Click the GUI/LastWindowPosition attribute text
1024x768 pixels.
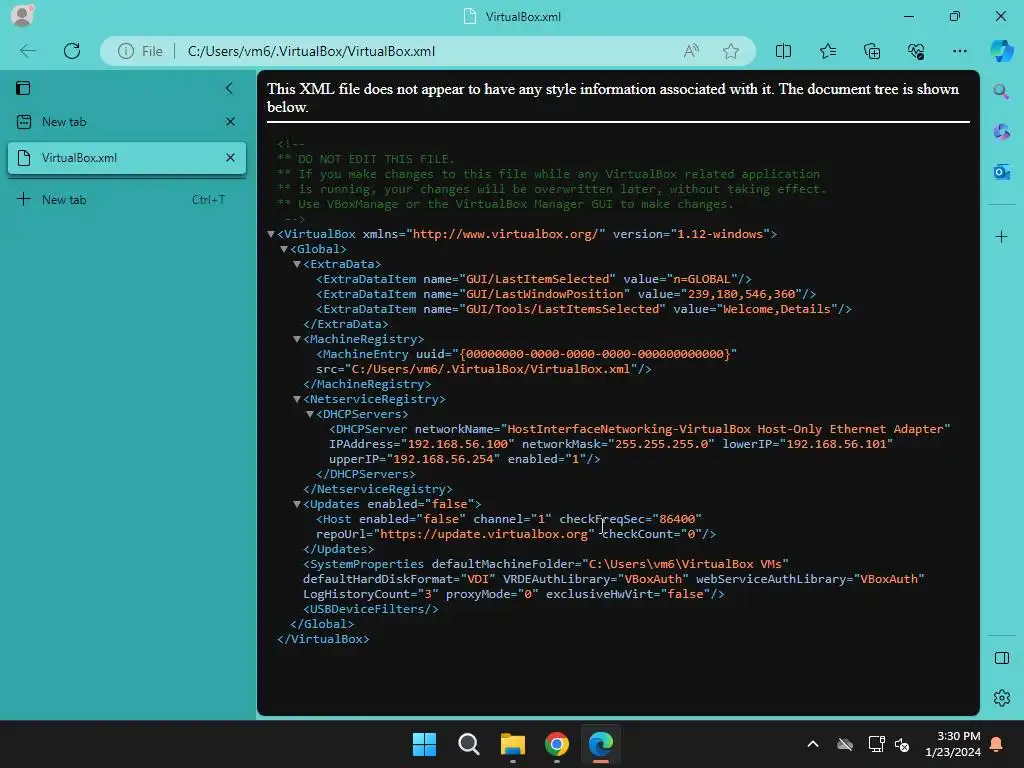point(545,294)
